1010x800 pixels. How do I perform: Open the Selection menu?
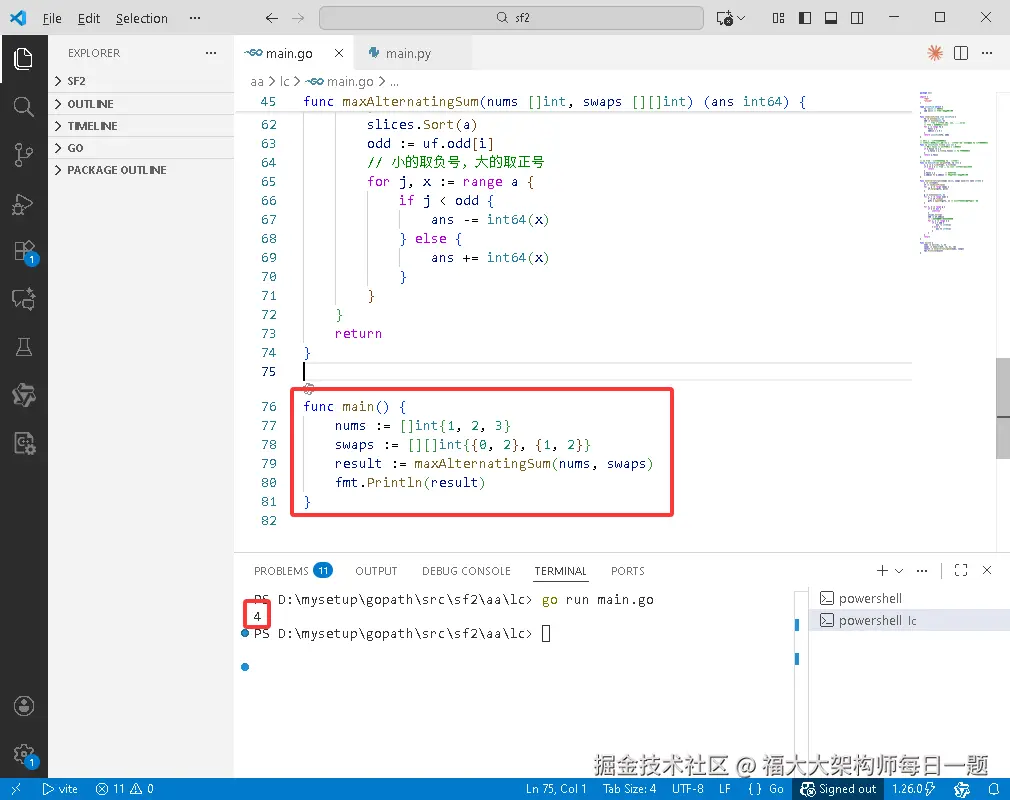[x=142, y=18]
